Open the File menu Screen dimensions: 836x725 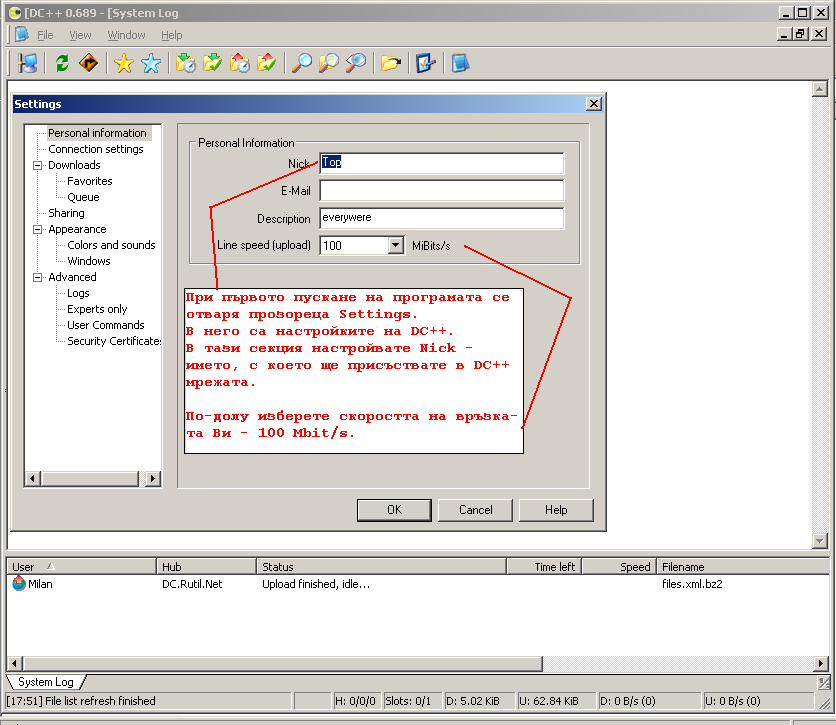pyautogui.click(x=45, y=35)
